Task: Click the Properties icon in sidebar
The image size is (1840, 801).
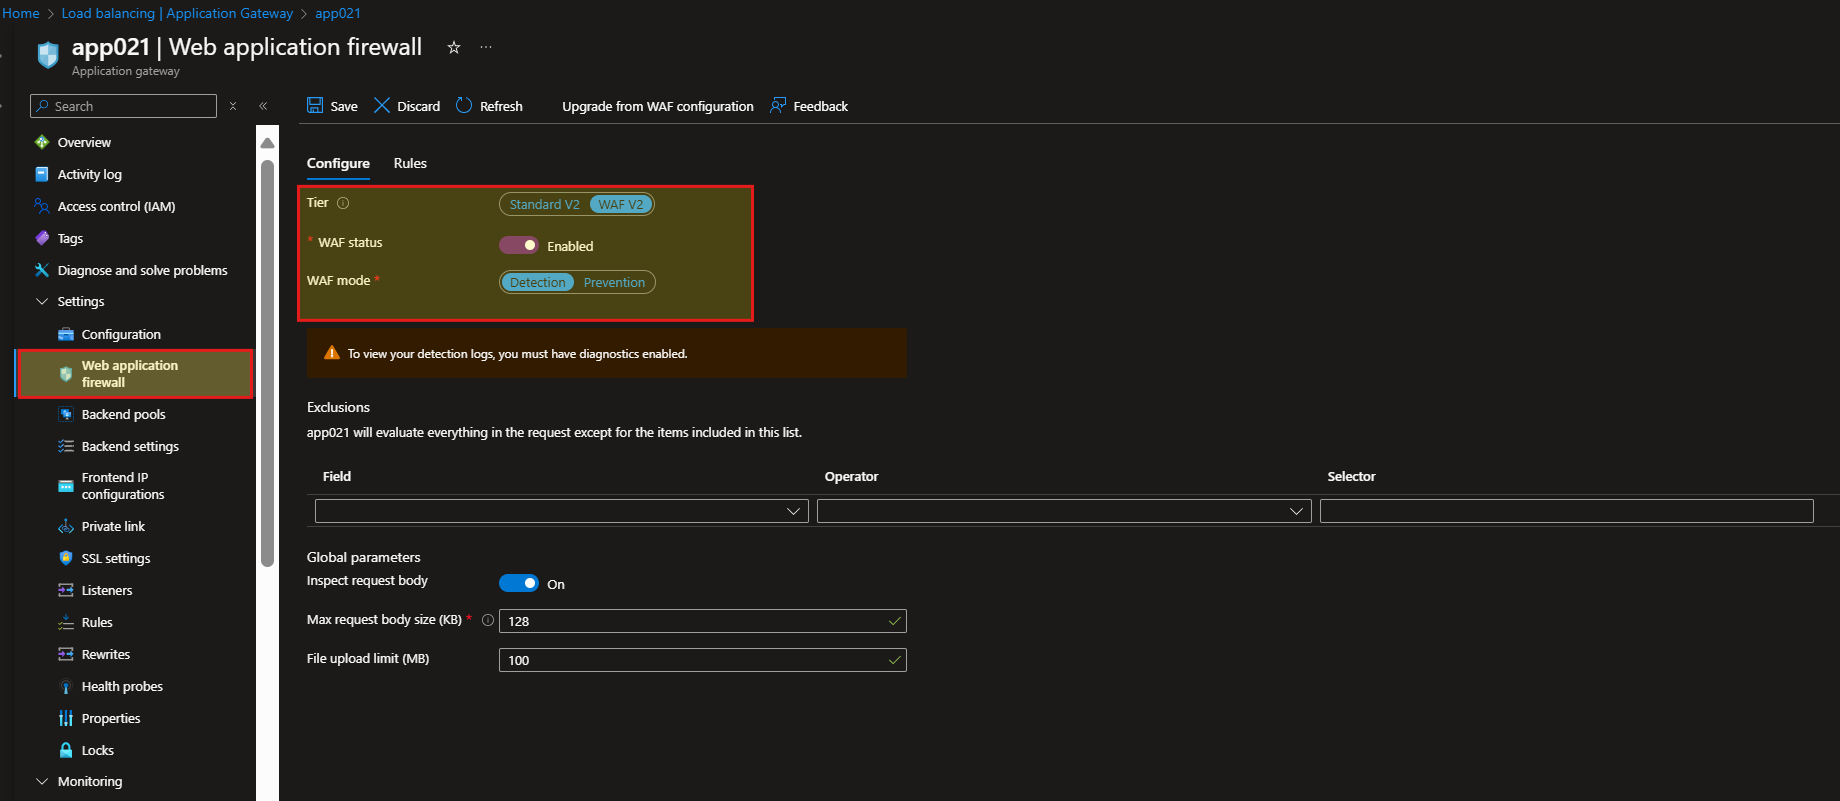Action: point(66,718)
